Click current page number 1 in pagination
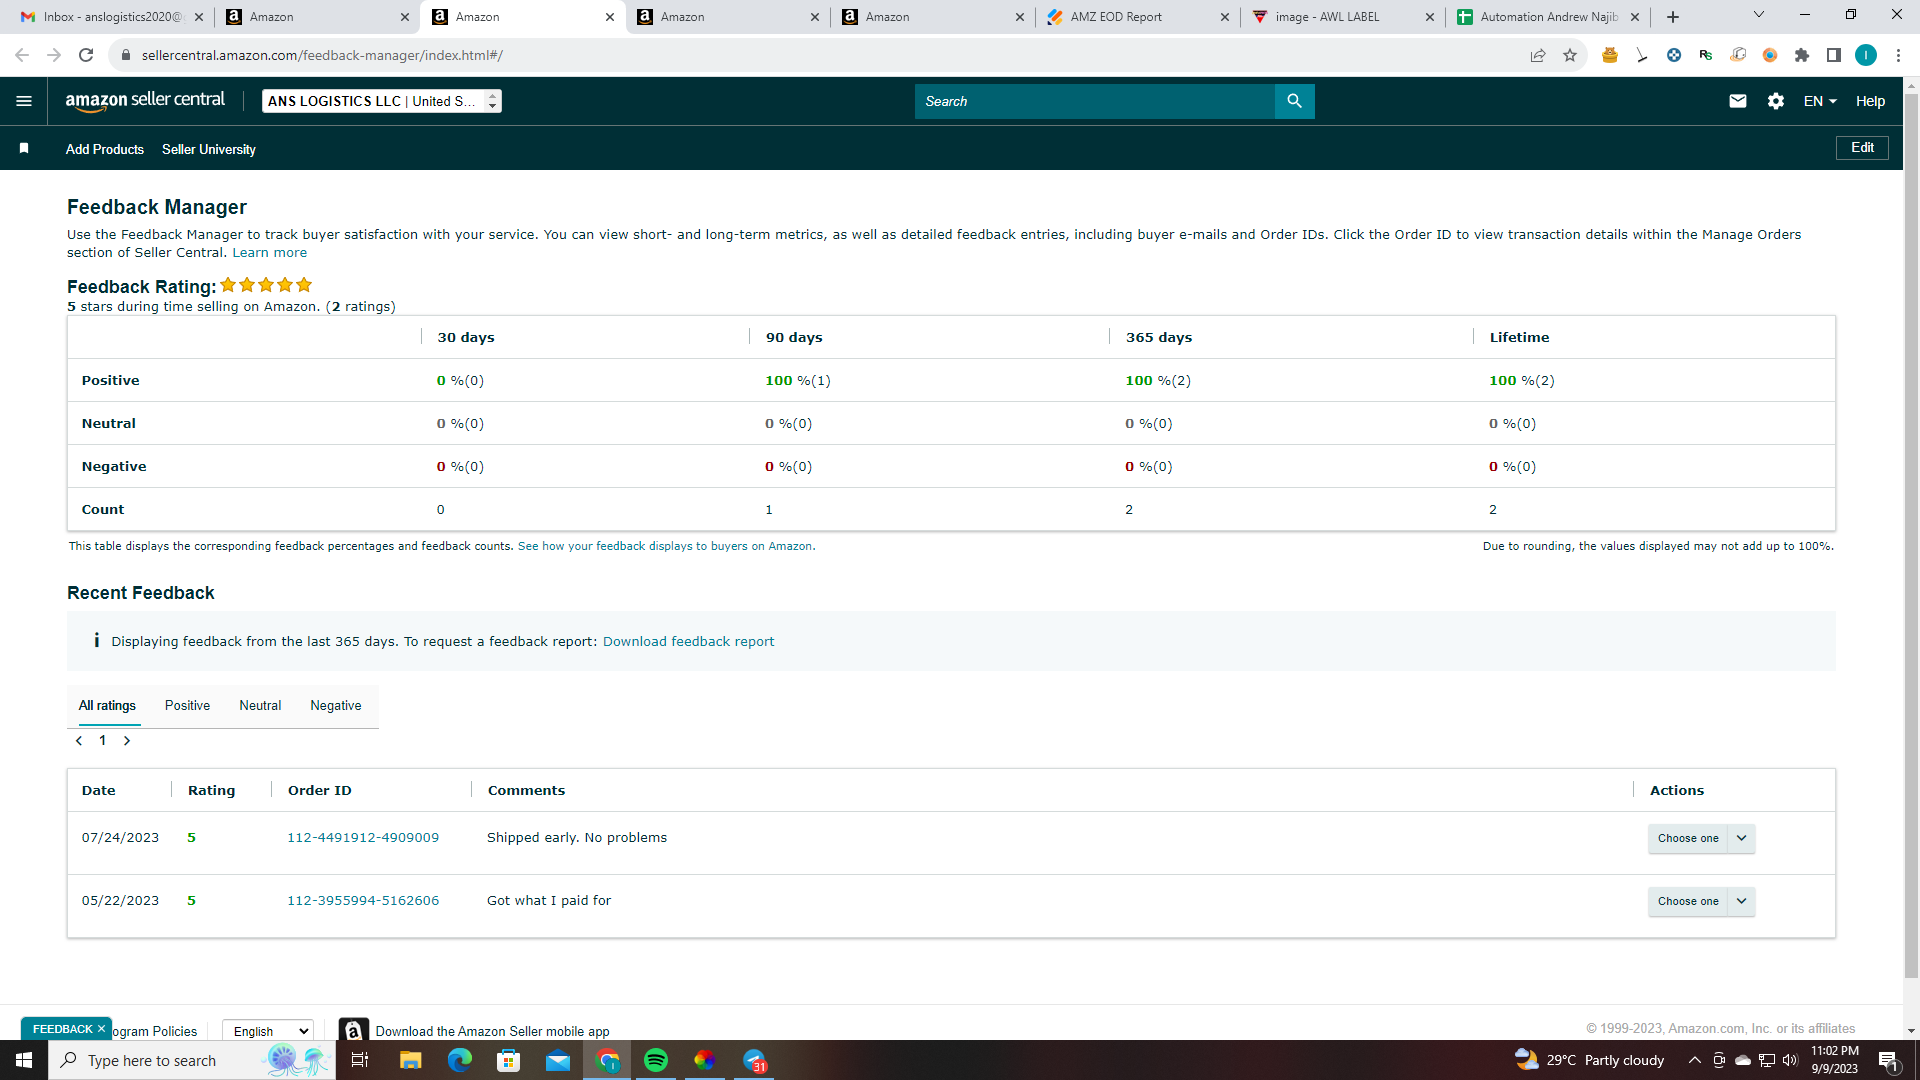The width and height of the screenshot is (1920, 1080). 103,741
